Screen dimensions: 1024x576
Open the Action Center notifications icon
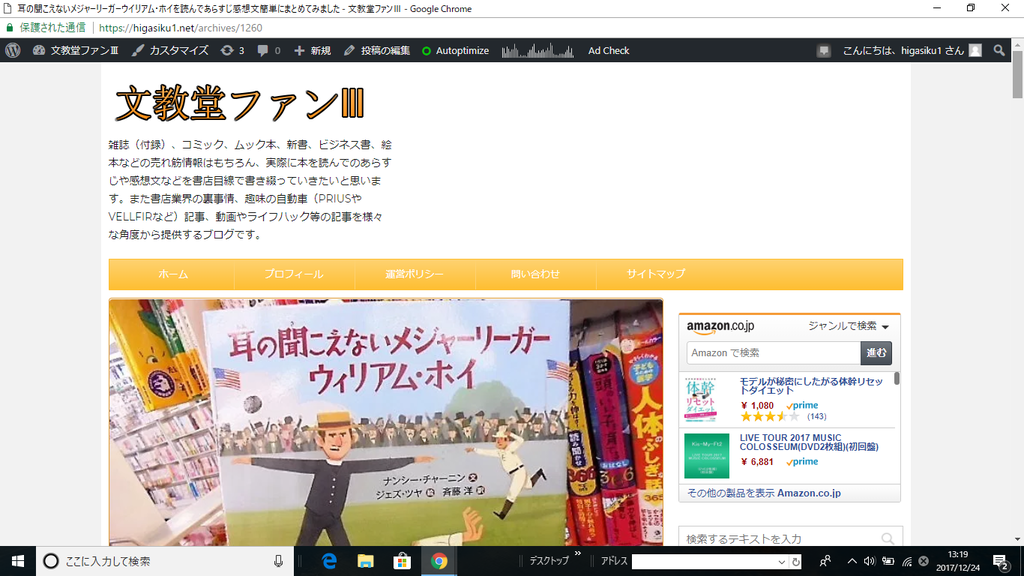(x=1000, y=561)
